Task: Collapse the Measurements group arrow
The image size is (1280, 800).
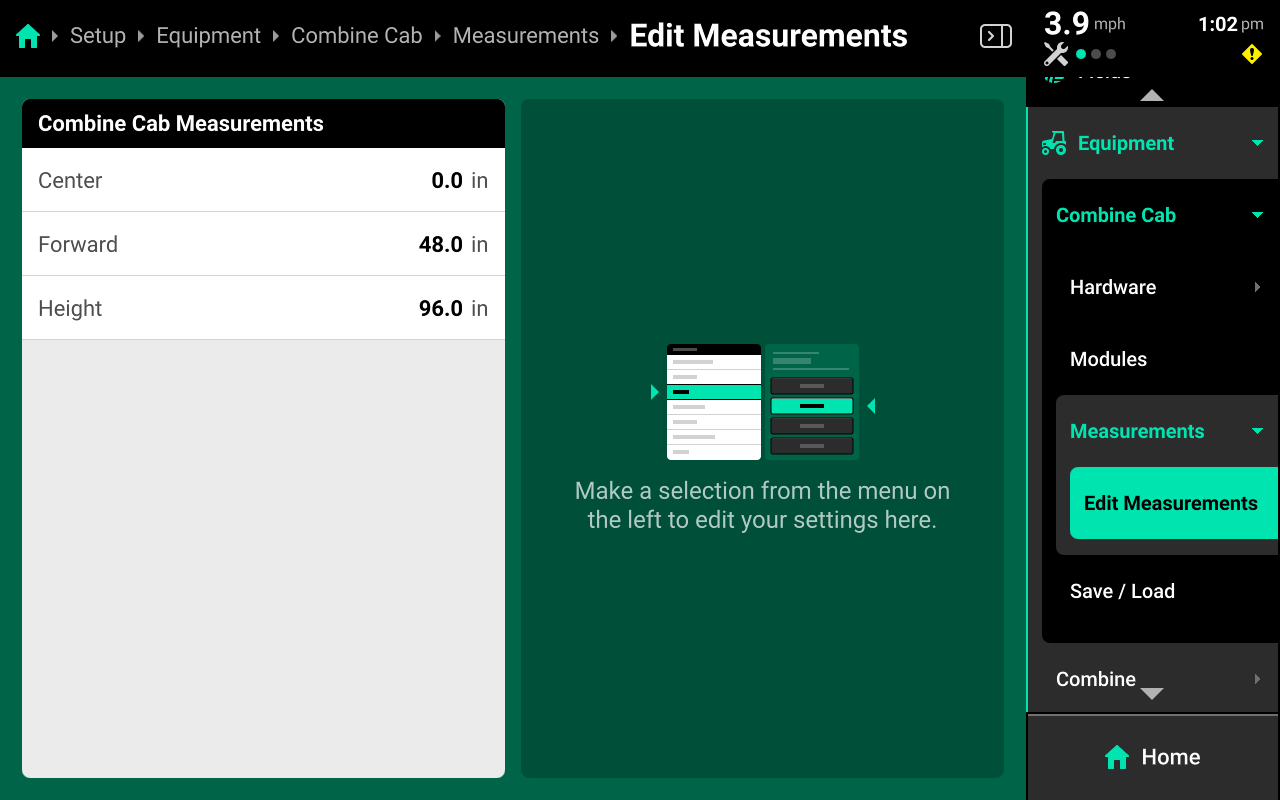Action: tap(1257, 432)
